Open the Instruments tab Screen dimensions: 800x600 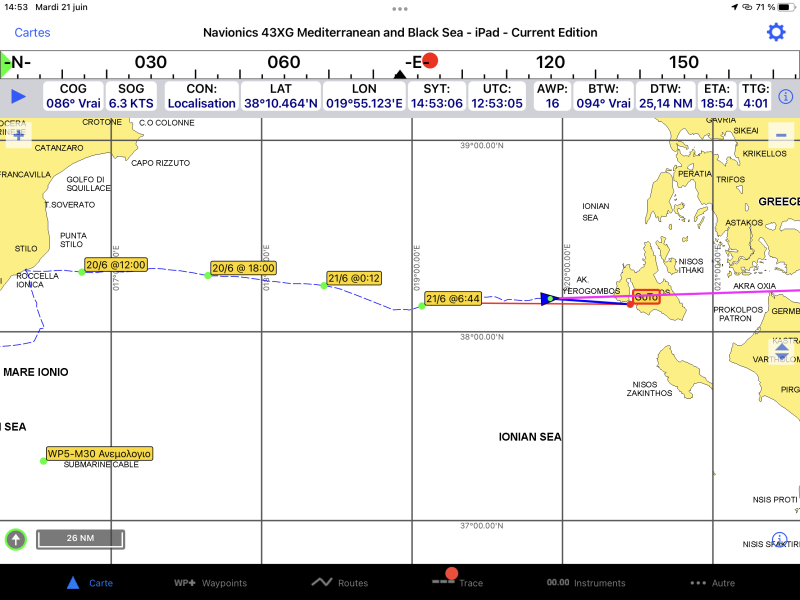(586, 583)
